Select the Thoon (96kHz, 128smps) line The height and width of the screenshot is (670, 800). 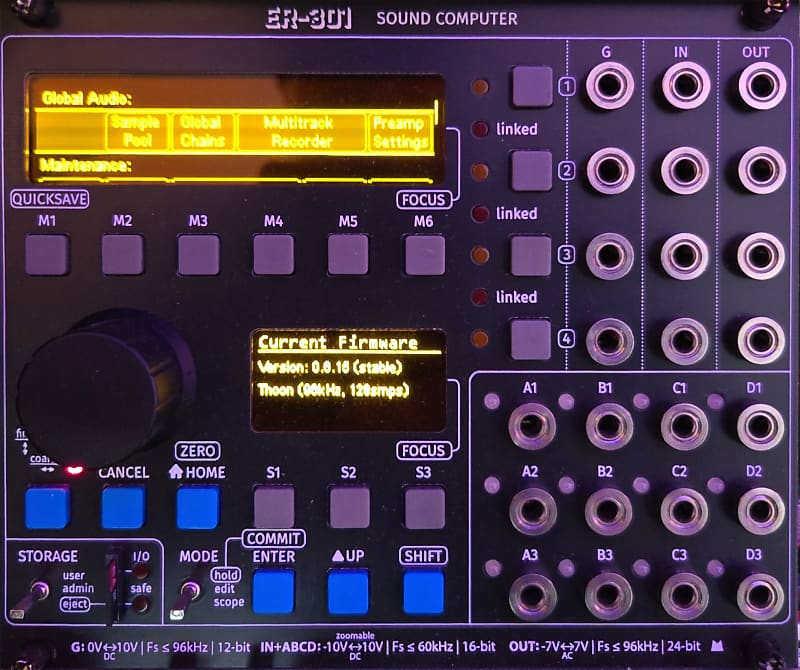(x=334, y=390)
